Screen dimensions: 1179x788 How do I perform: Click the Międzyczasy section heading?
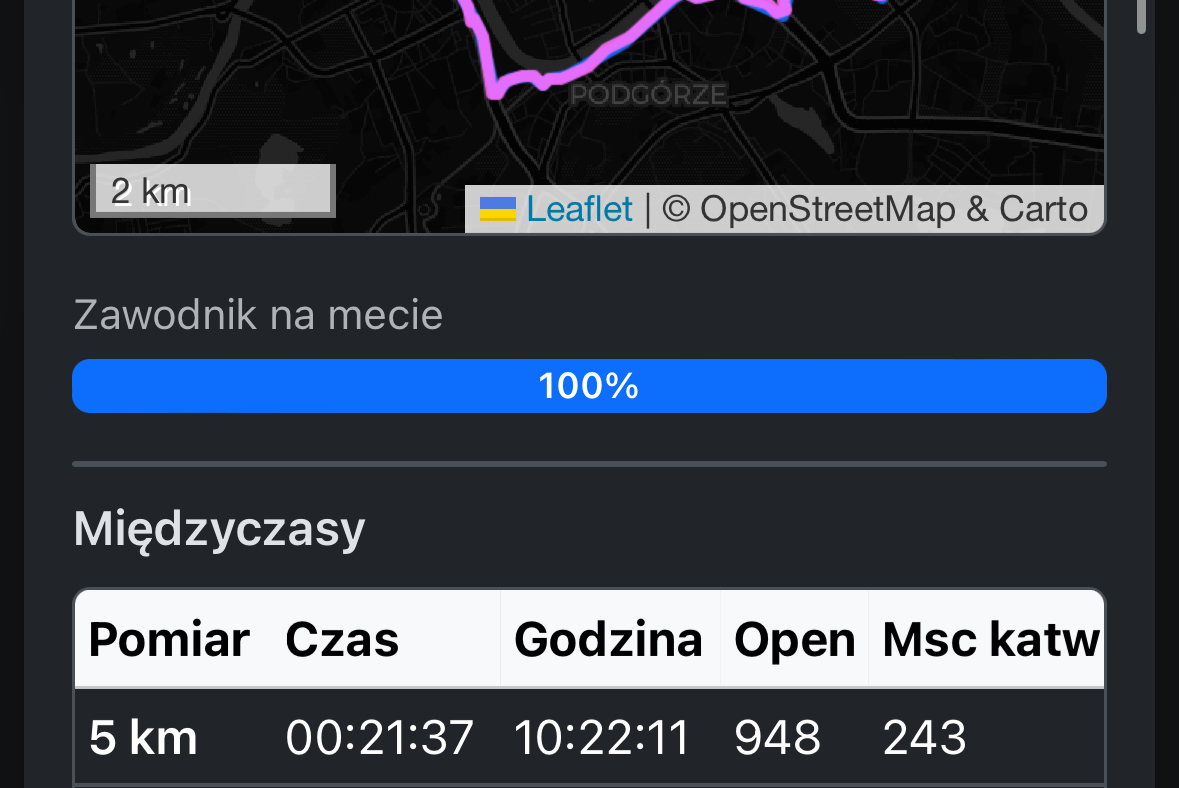point(219,530)
